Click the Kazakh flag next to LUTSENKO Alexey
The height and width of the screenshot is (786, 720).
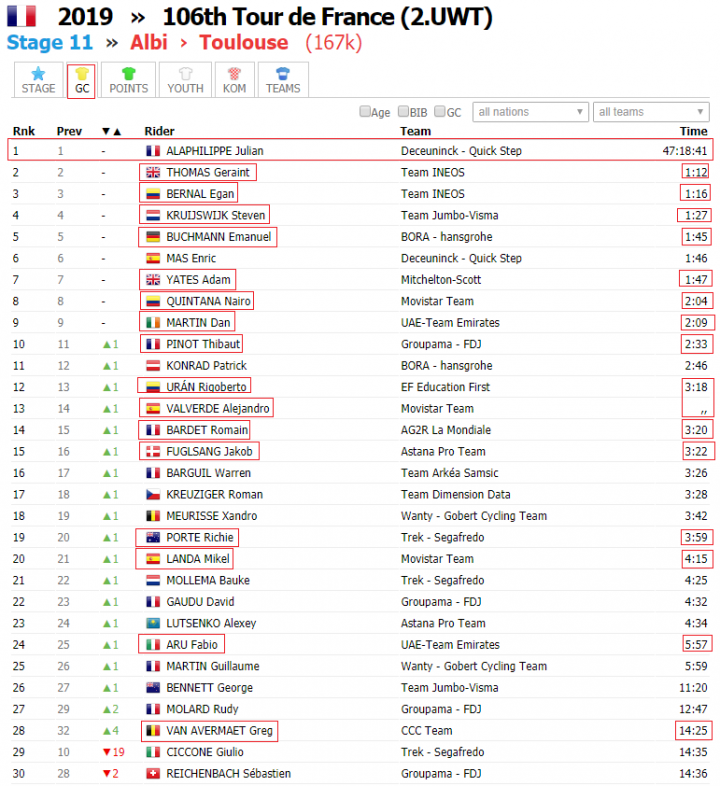tap(153, 623)
